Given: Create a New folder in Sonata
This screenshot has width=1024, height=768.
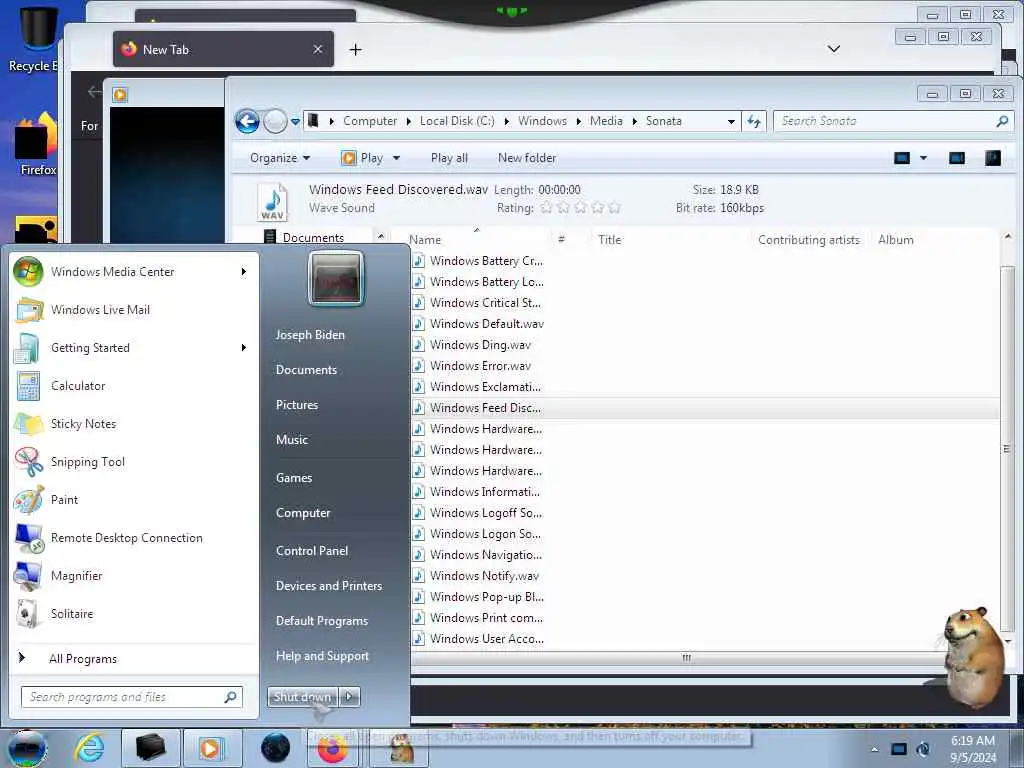Looking at the screenshot, I should [x=527, y=158].
